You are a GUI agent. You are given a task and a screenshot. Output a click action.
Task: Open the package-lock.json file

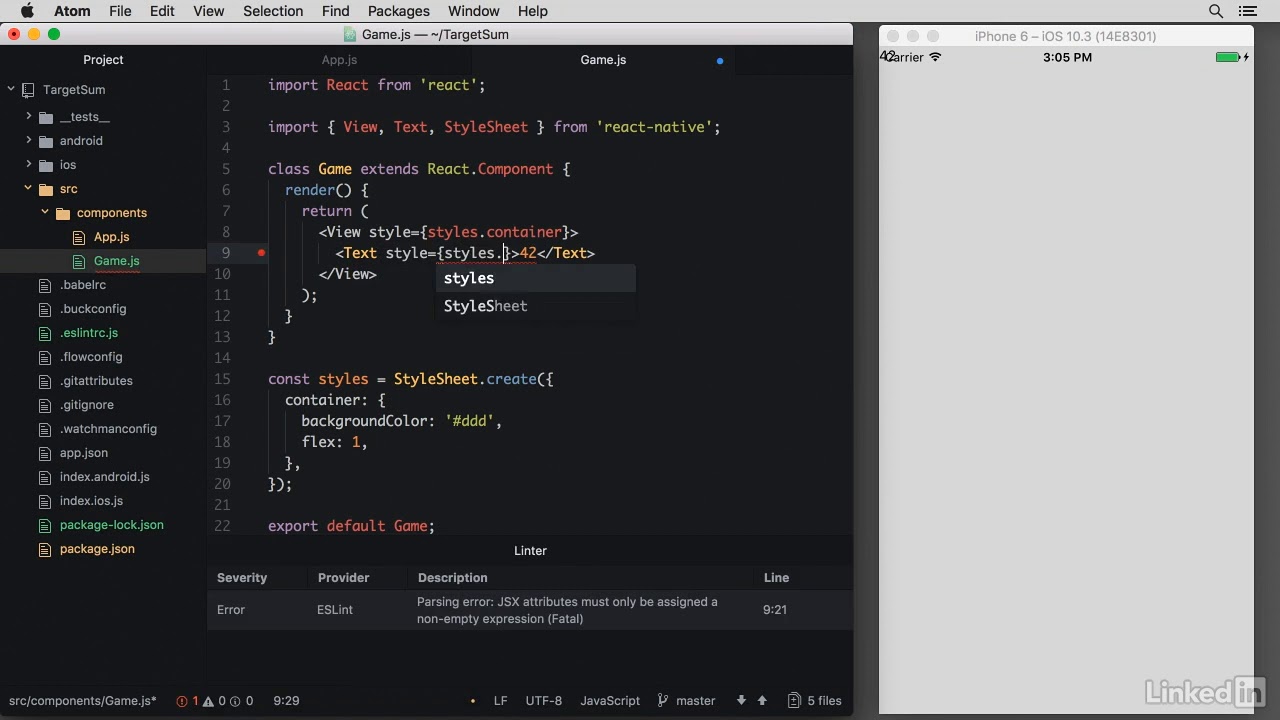(x=111, y=525)
